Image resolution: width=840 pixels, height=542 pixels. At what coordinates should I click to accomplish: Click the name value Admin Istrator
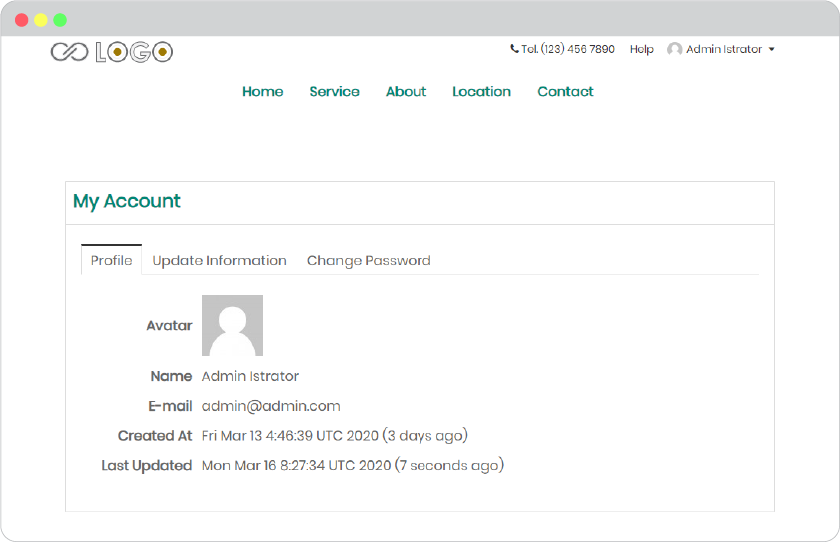[250, 377]
